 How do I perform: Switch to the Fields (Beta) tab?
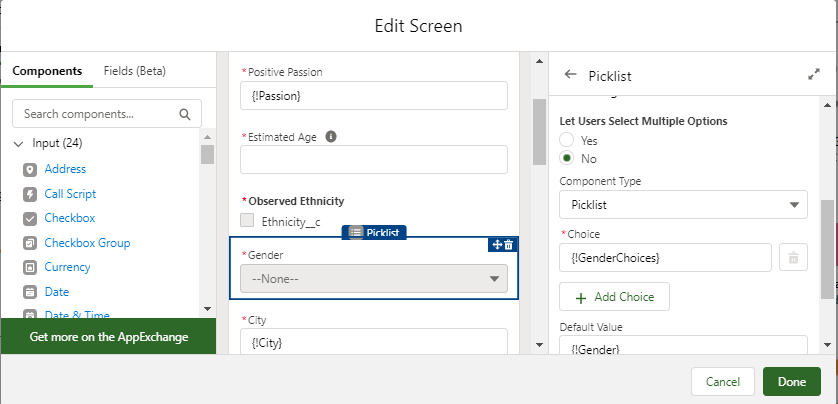[x=135, y=71]
